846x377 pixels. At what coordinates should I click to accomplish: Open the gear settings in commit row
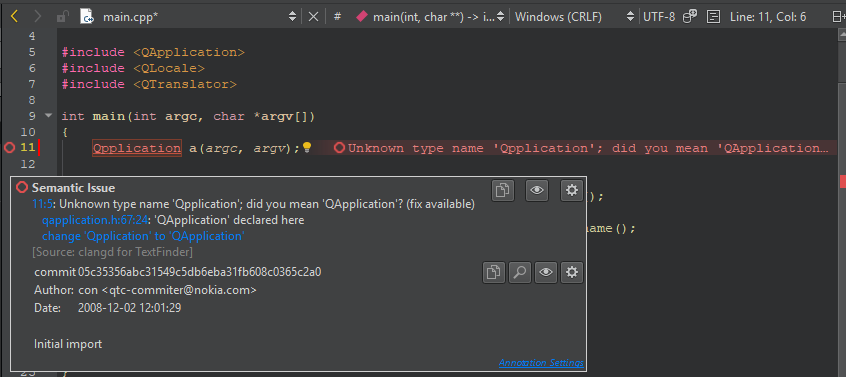(572, 272)
